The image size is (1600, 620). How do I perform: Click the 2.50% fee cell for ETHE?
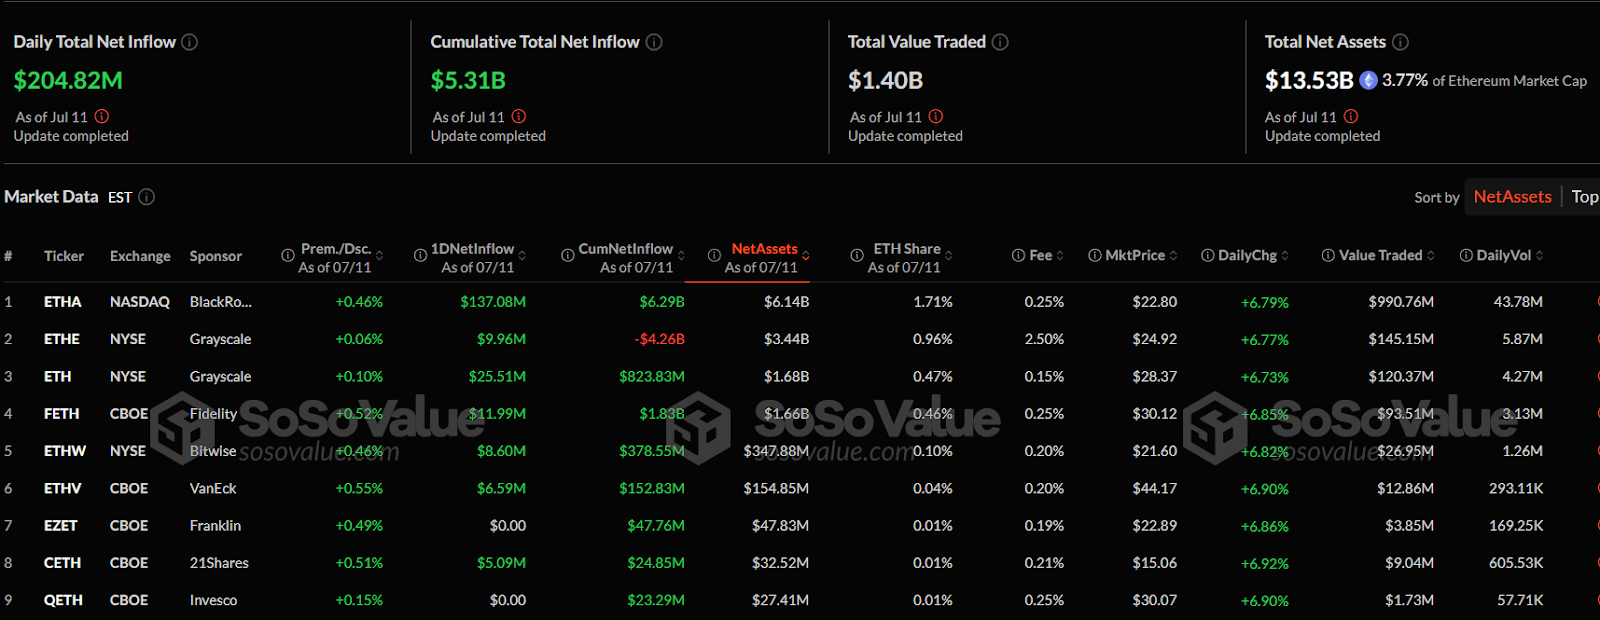click(1044, 339)
